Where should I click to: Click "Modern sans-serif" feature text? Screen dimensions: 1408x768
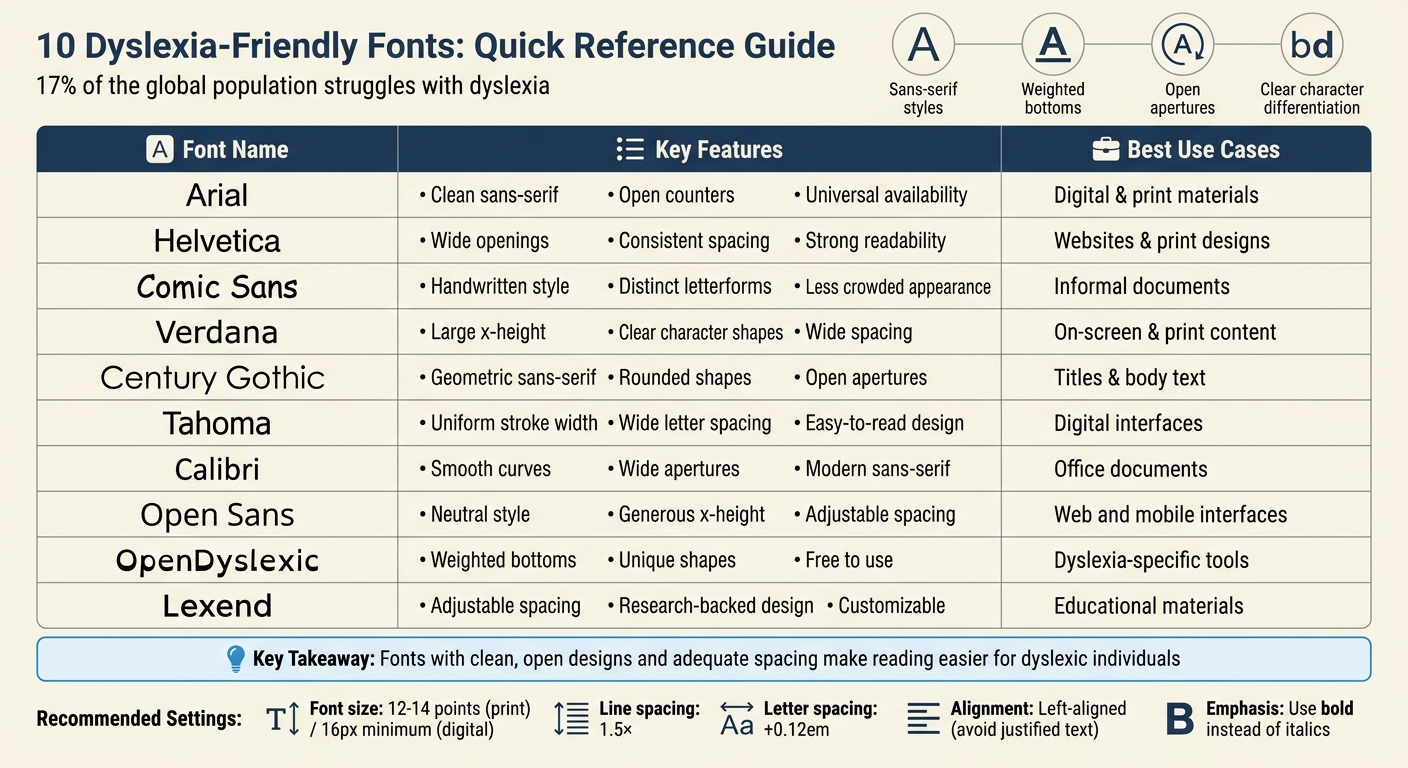[878, 469]
